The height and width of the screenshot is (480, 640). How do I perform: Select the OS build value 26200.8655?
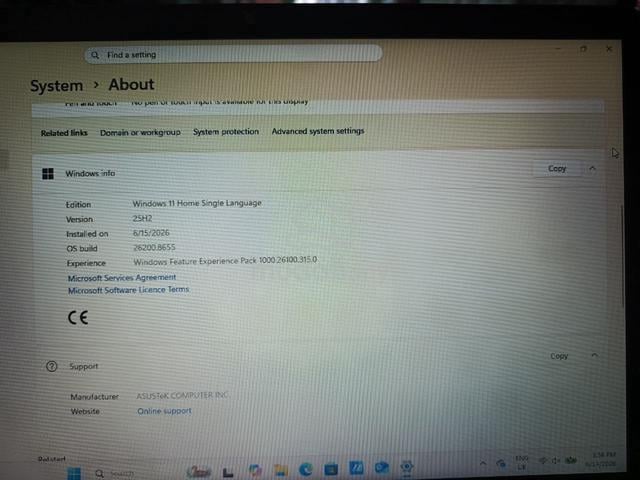pos(154,247)
